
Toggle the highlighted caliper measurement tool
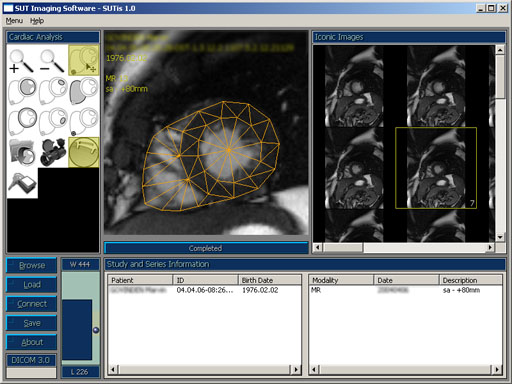84,152
